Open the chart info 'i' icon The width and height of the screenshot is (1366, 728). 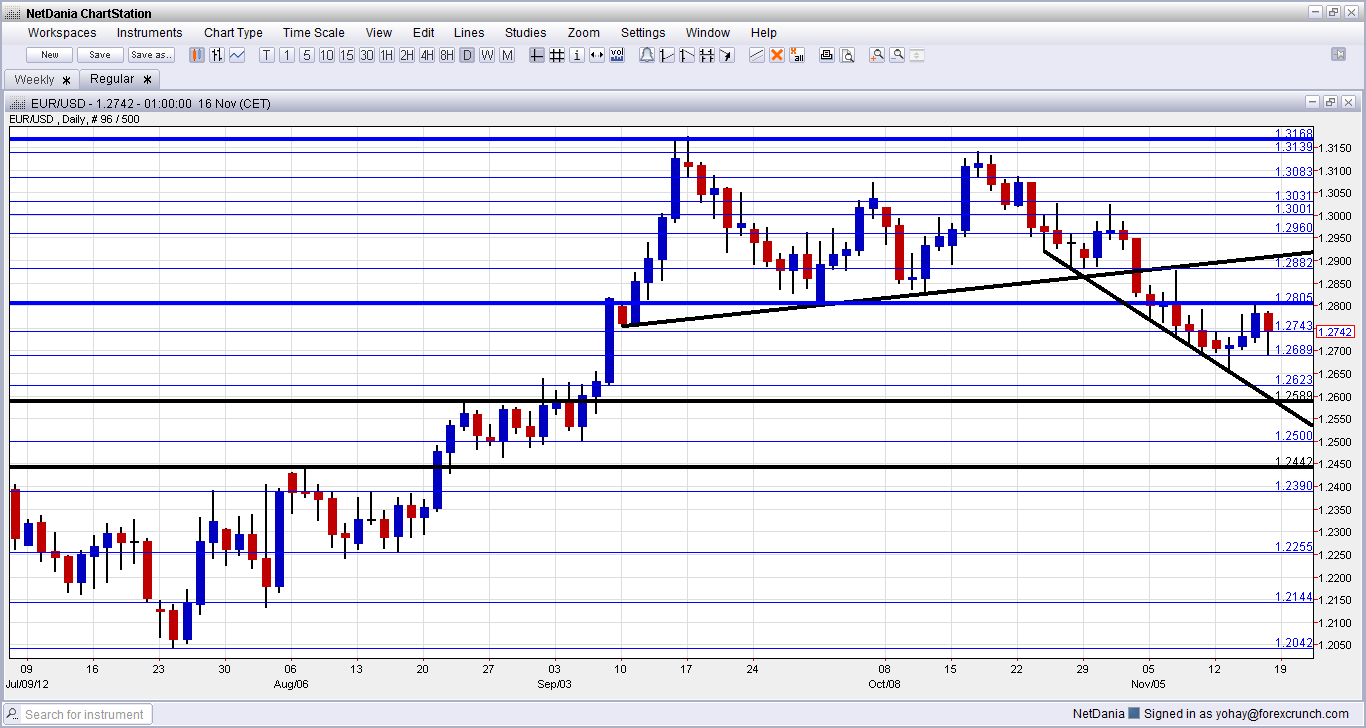(577, 55)
